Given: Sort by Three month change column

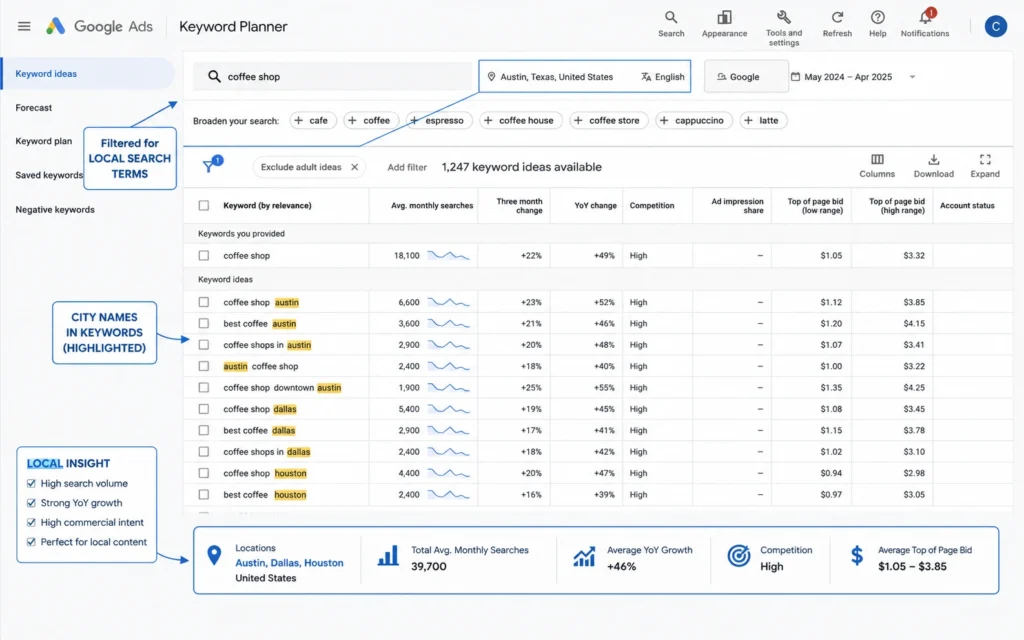Looking at the screenshot, I should pos(519,206).
